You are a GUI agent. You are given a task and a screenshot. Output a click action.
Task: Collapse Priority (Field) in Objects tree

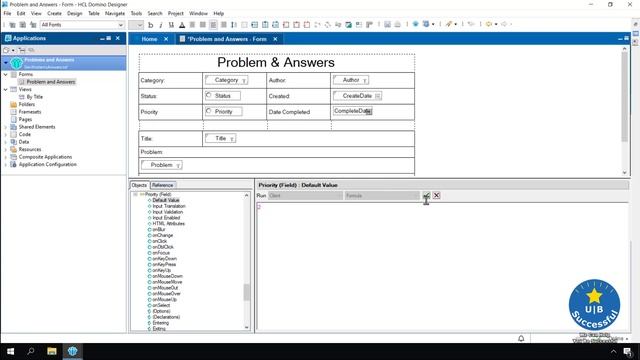136,194
